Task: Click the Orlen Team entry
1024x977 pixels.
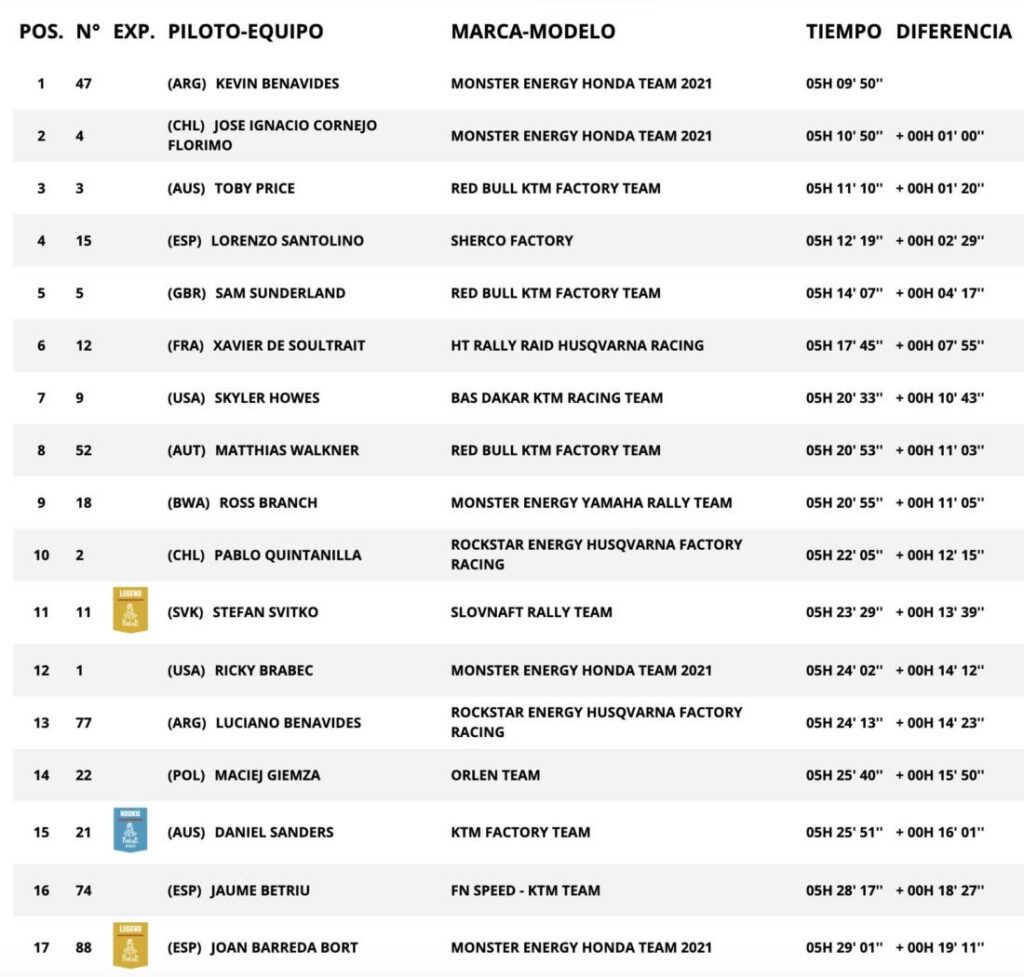Action: pyautogui.click(x=495, y=774)
